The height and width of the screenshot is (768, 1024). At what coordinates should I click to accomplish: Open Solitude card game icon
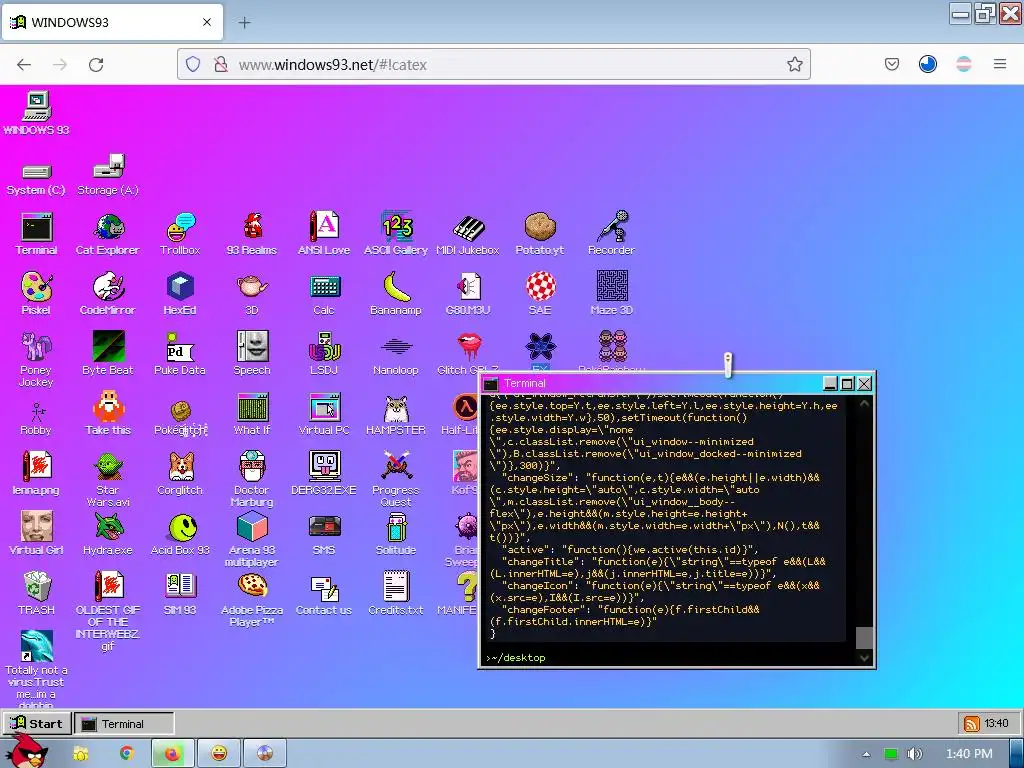click(x=396, y=534)
